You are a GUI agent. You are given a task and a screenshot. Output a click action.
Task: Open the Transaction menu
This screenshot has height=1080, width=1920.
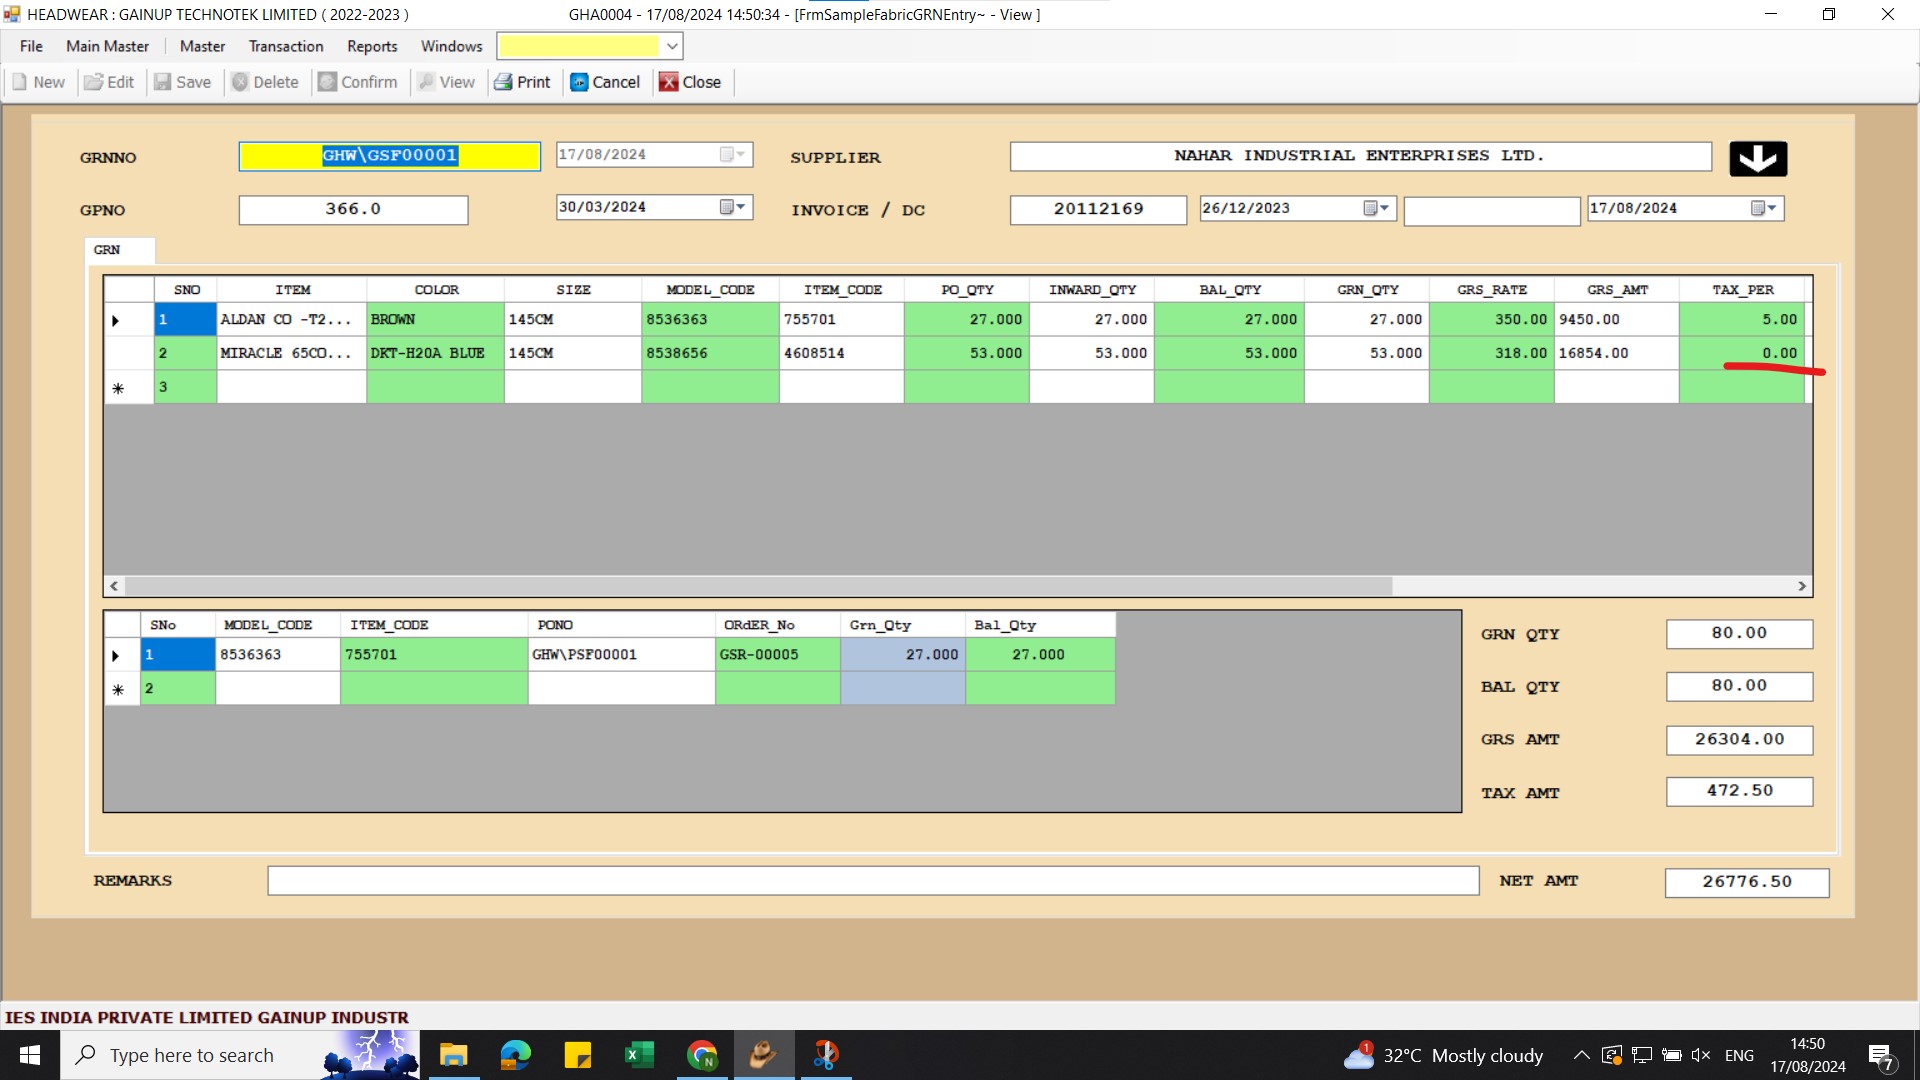(286, 46)
